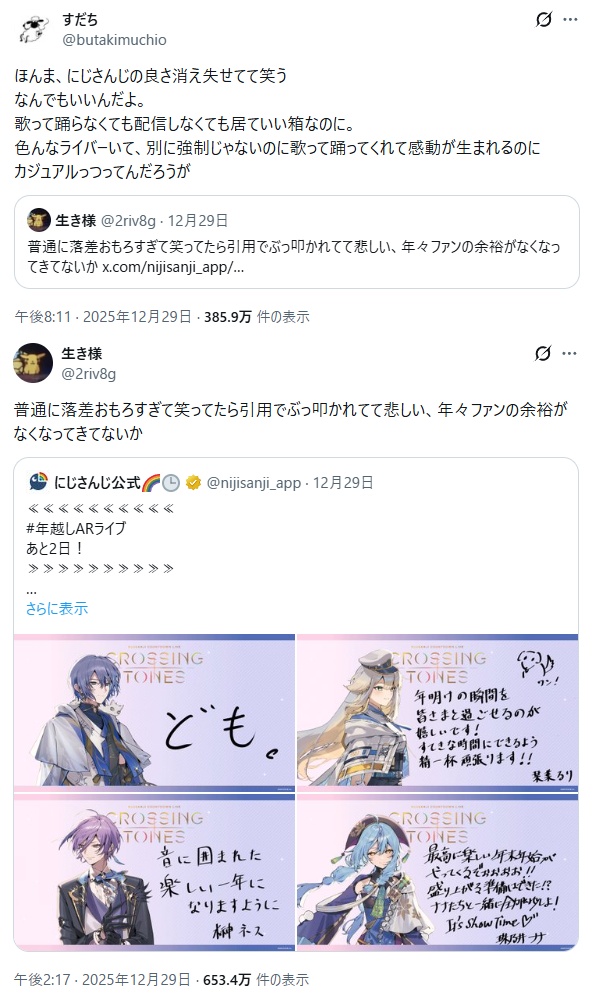
Task: Open the ども handwritten message image
Action: (x=154, y=712)
